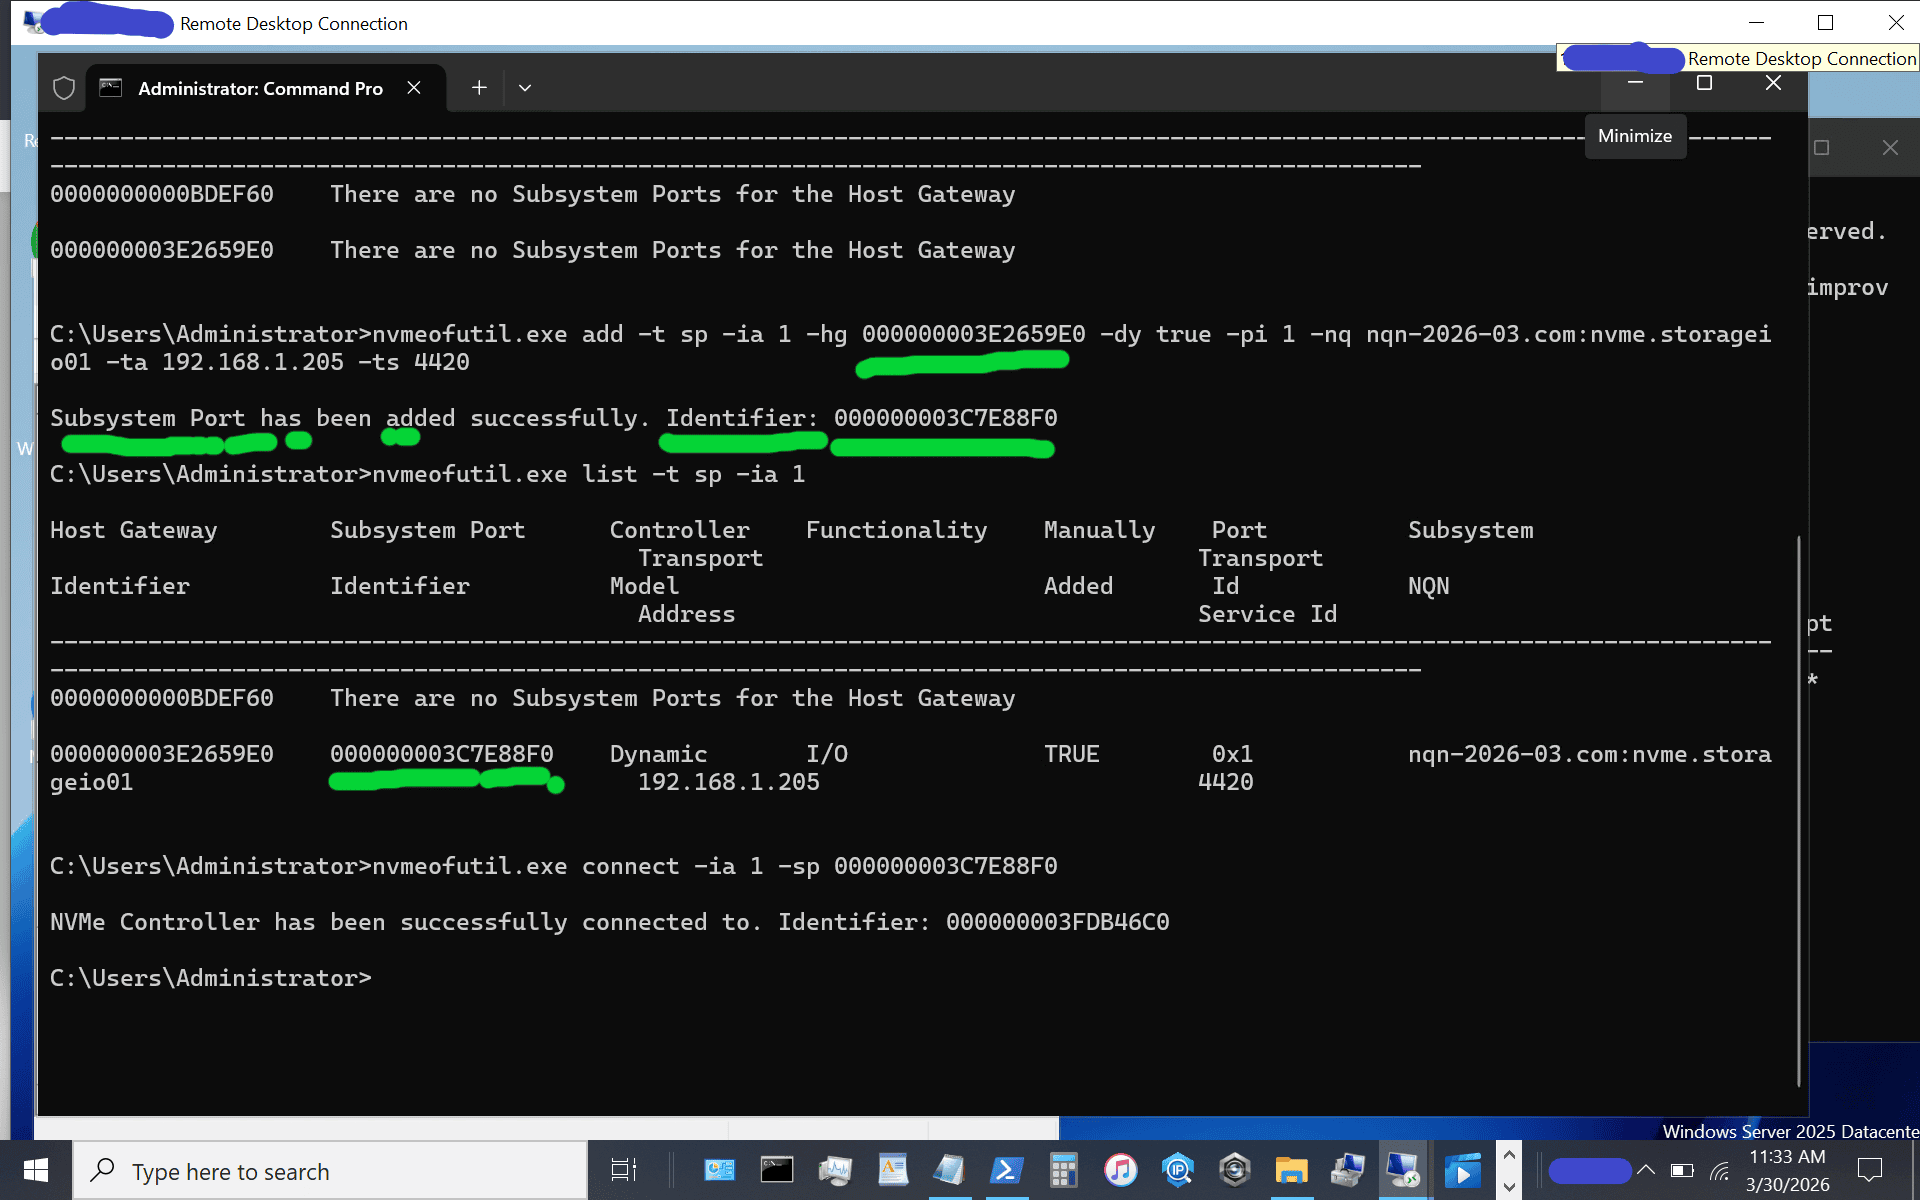Viewport: 1920px width, 1200px height.
Task: Open the notification center icon
Action: [x=1869, y=1170]
